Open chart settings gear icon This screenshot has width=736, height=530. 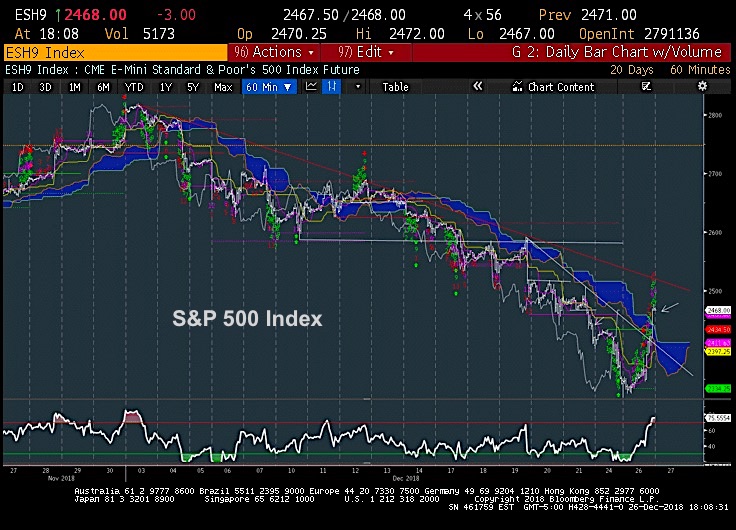(702, 86)
